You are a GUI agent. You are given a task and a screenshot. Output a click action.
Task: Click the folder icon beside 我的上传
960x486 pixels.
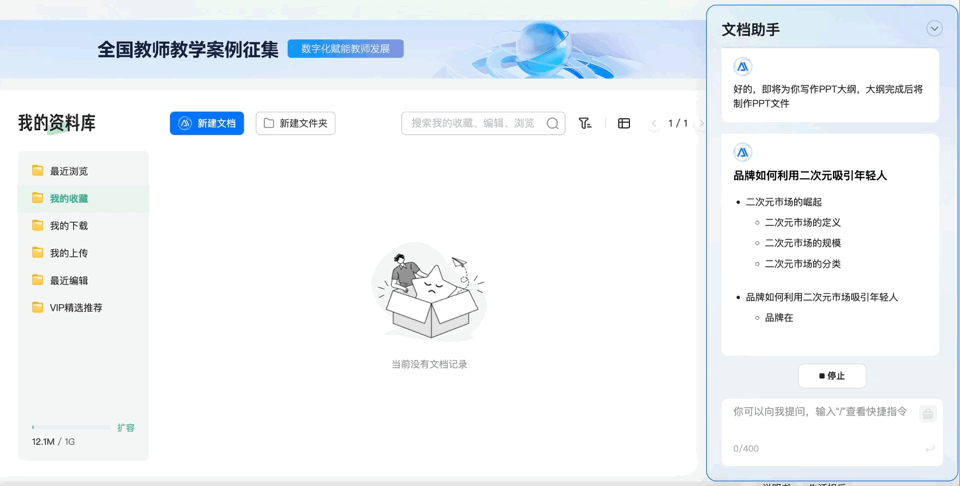click(x=37, y=252)
